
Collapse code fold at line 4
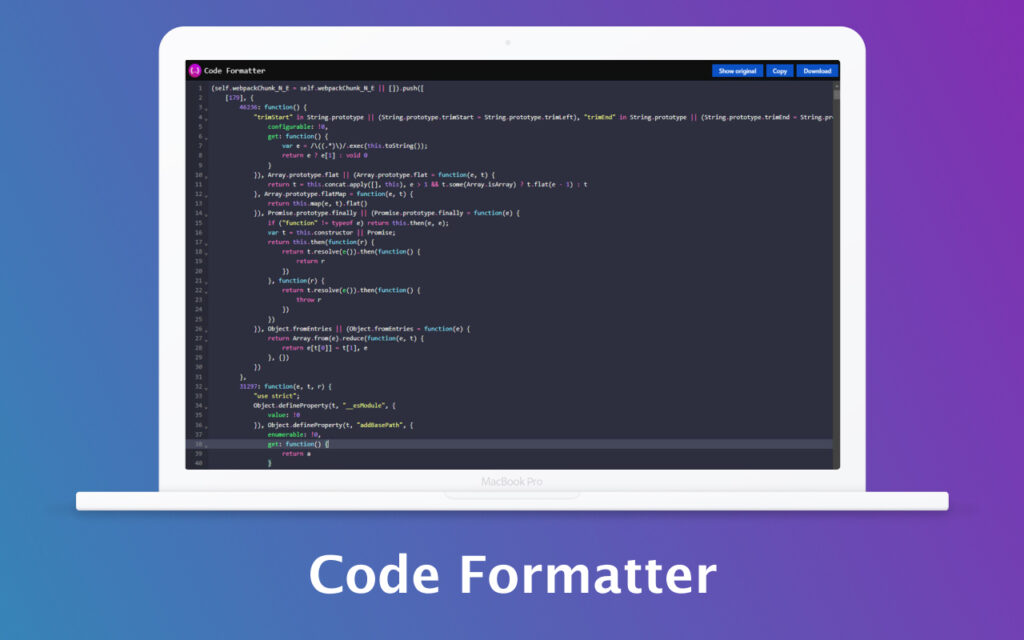(x=206, y=118)
